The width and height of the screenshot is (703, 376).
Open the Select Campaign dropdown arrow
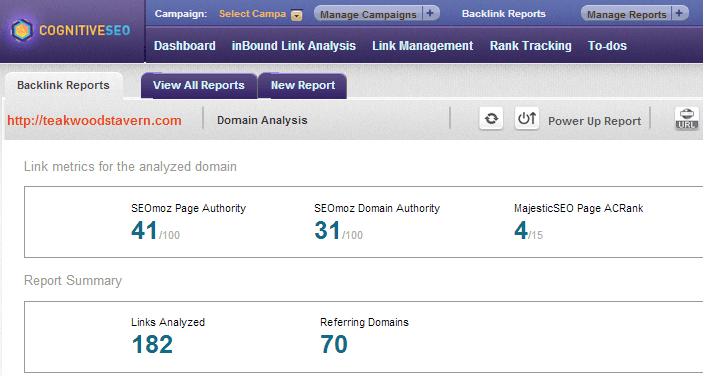tap(296, 16)
